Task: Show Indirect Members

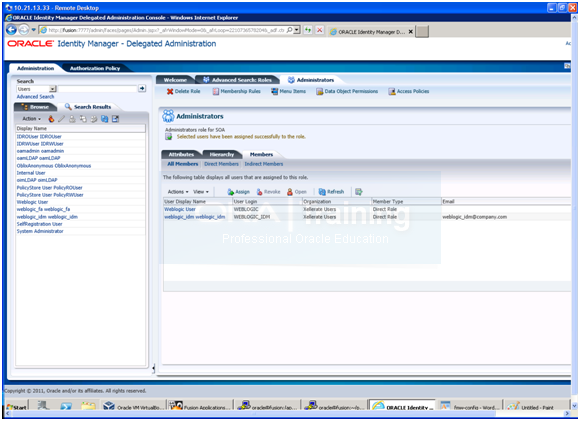Action: 264,164
